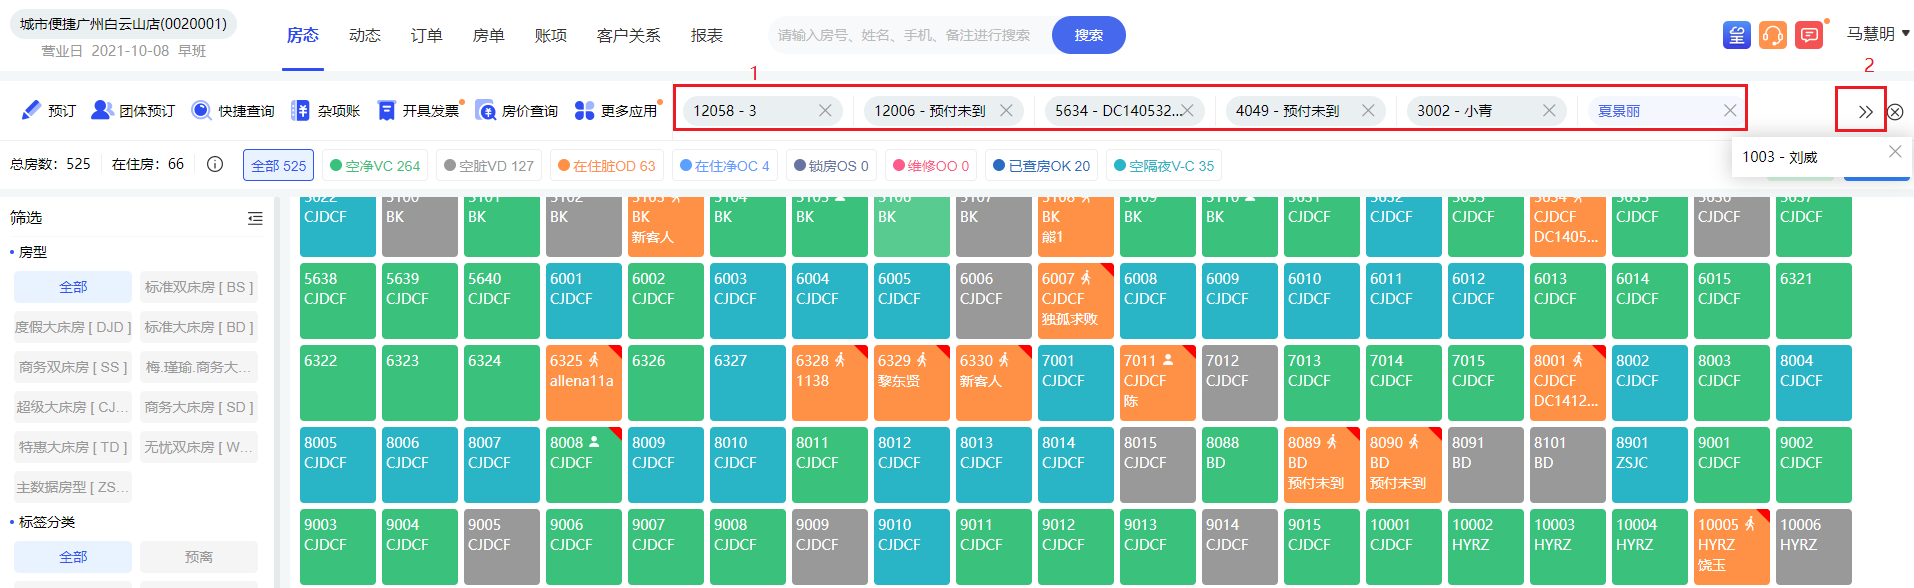1914x588 pixels.
Task: Open room tile 10005 HYRZ
Action: [x=1732, y=546]
